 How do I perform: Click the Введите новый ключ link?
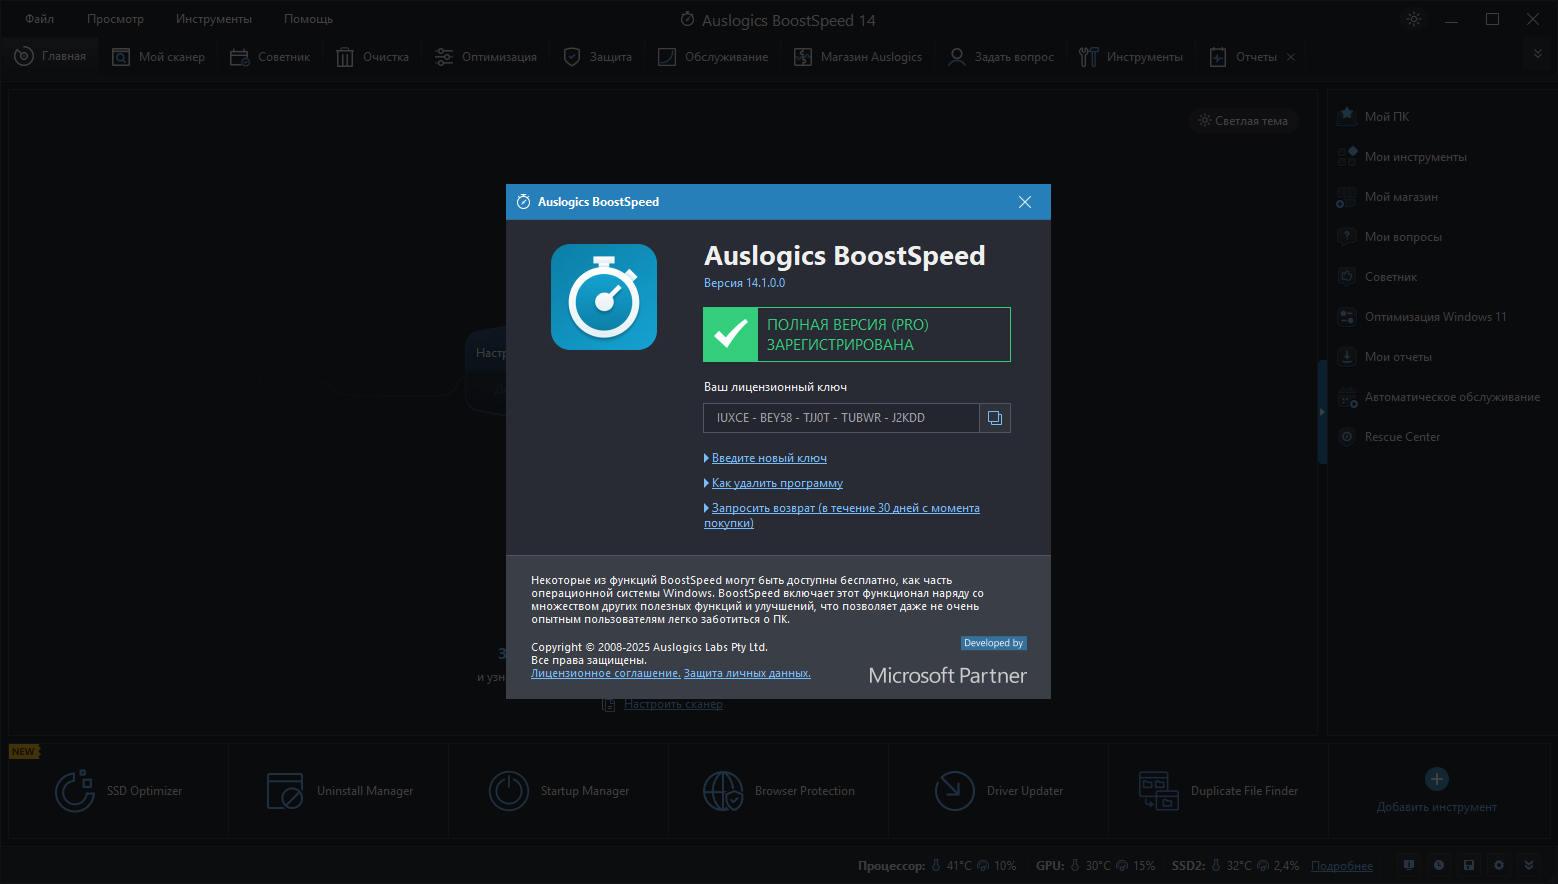769,458
